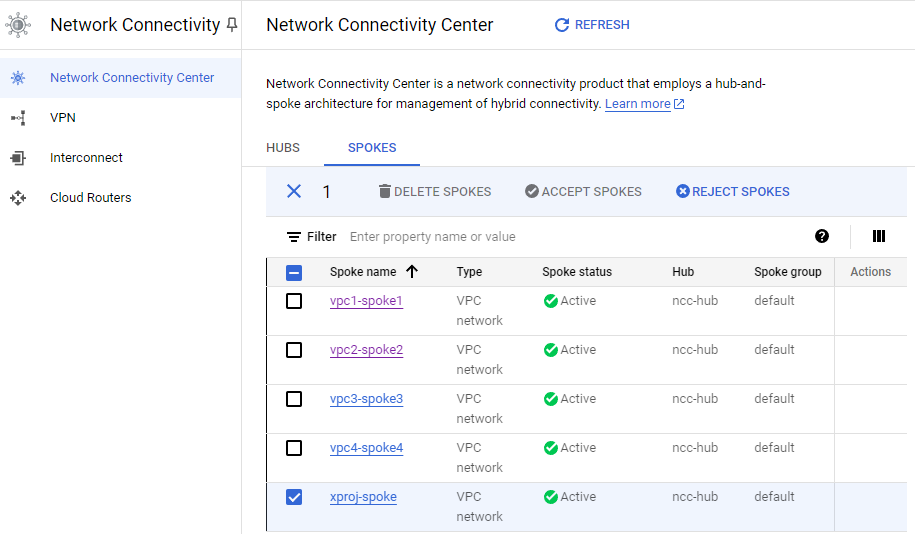Click the Network Connectivity product logo icon
This screenshot has width=915, height=534.
pyautogui.click(x=18, y=25)
